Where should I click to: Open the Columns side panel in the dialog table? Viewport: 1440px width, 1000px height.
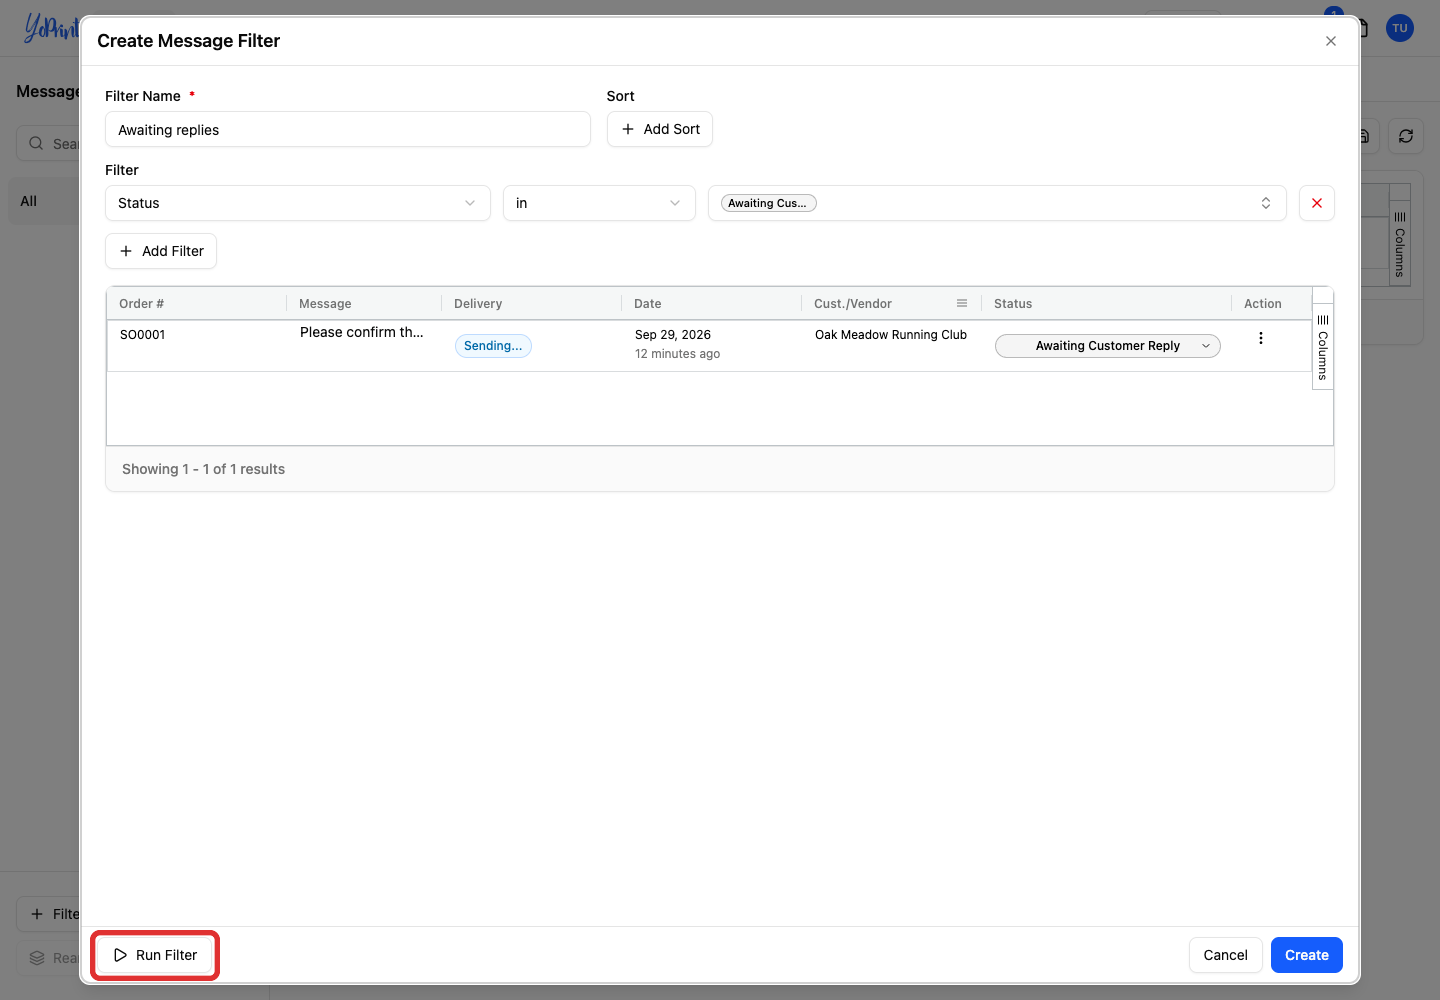coord(1323,346)
